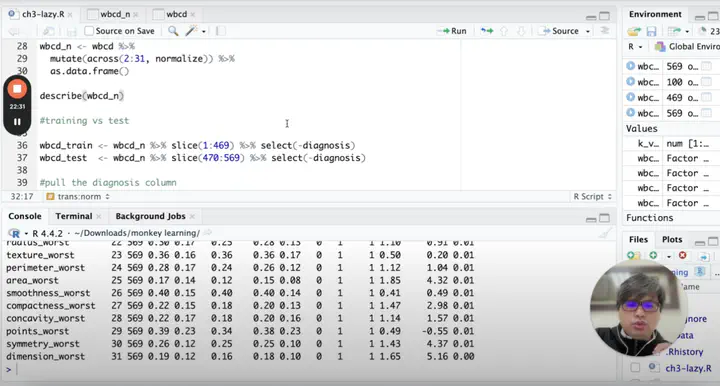Image resolution: width=720 pixels, height=386 pixels.
Task: Click the describe(wbcd_n) line in editor
Action: (x=82, y=96)
